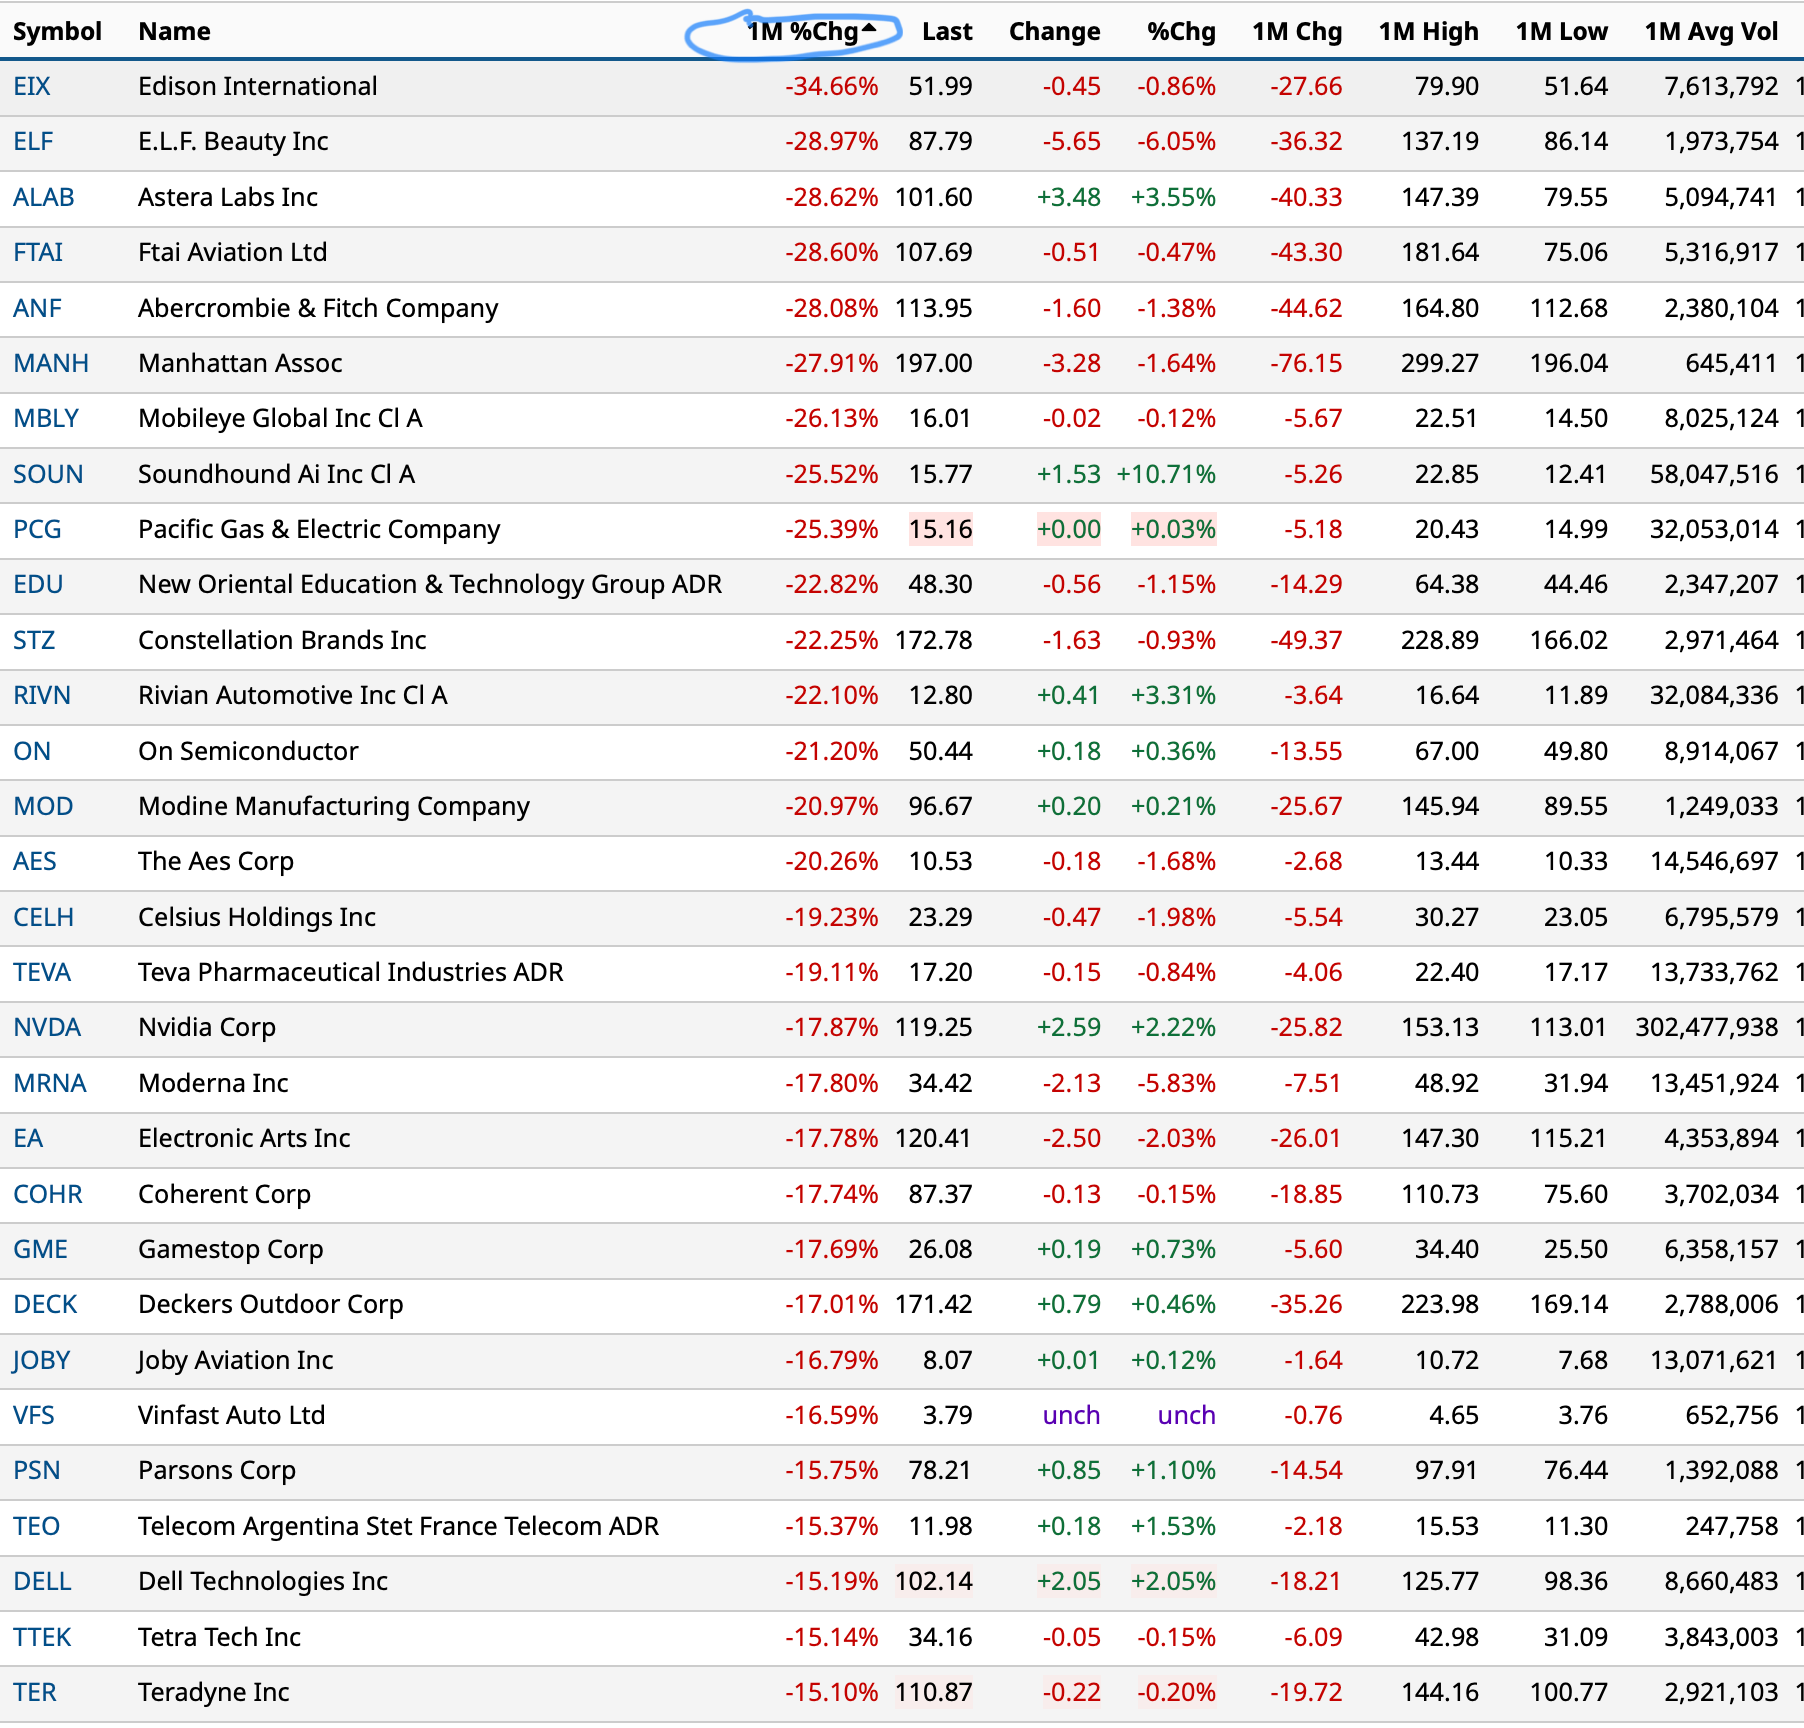The image size is (1804, 1728).
Task: Click the highlighted PCG last price 15.16
Action: coord(940,530)
